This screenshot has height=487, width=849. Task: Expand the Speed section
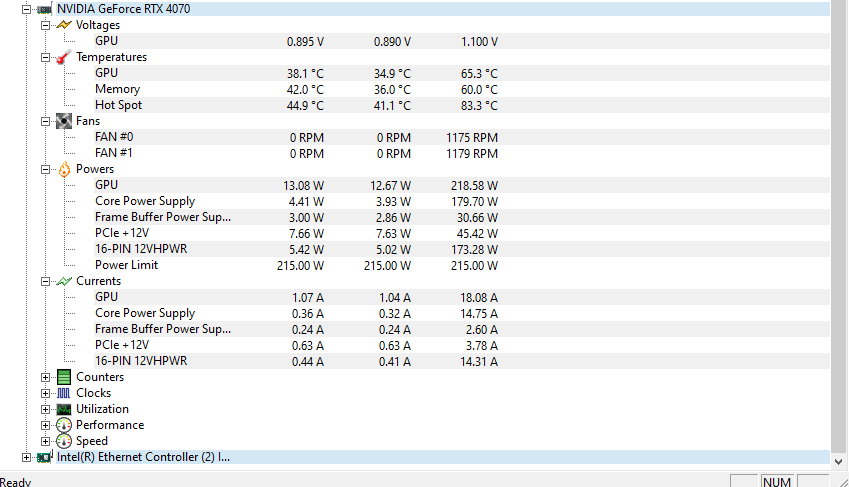pyautogui.click(x=45, y=441)
